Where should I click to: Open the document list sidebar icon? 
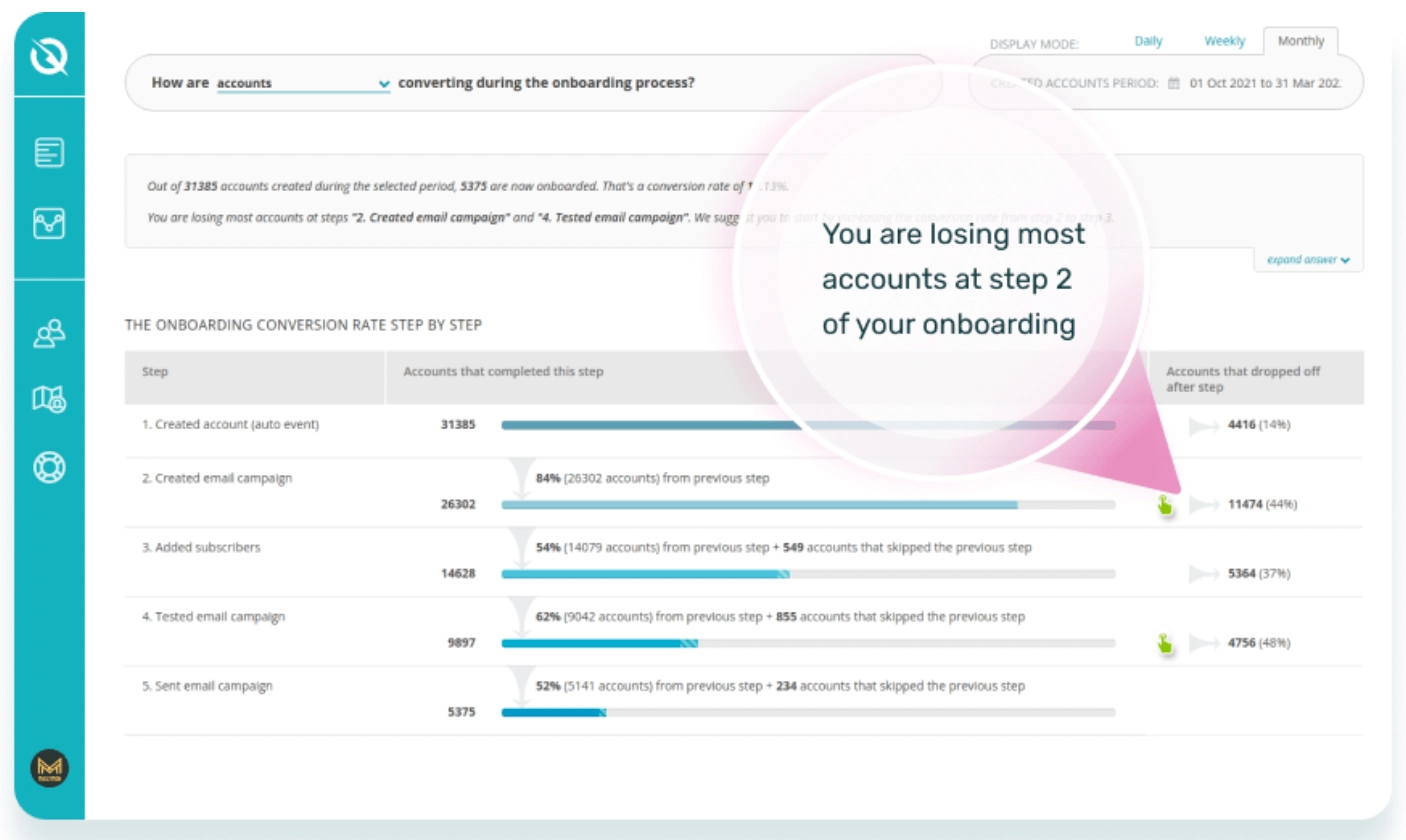(x=49, y=153)
